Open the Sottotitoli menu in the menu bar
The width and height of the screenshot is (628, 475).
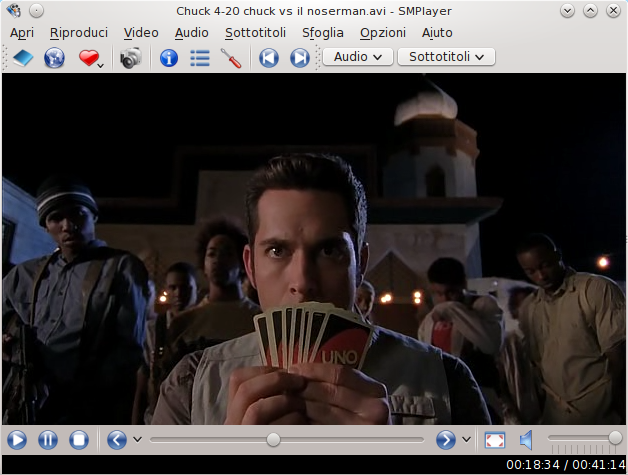pyautogui.click(x=256, y=33)
